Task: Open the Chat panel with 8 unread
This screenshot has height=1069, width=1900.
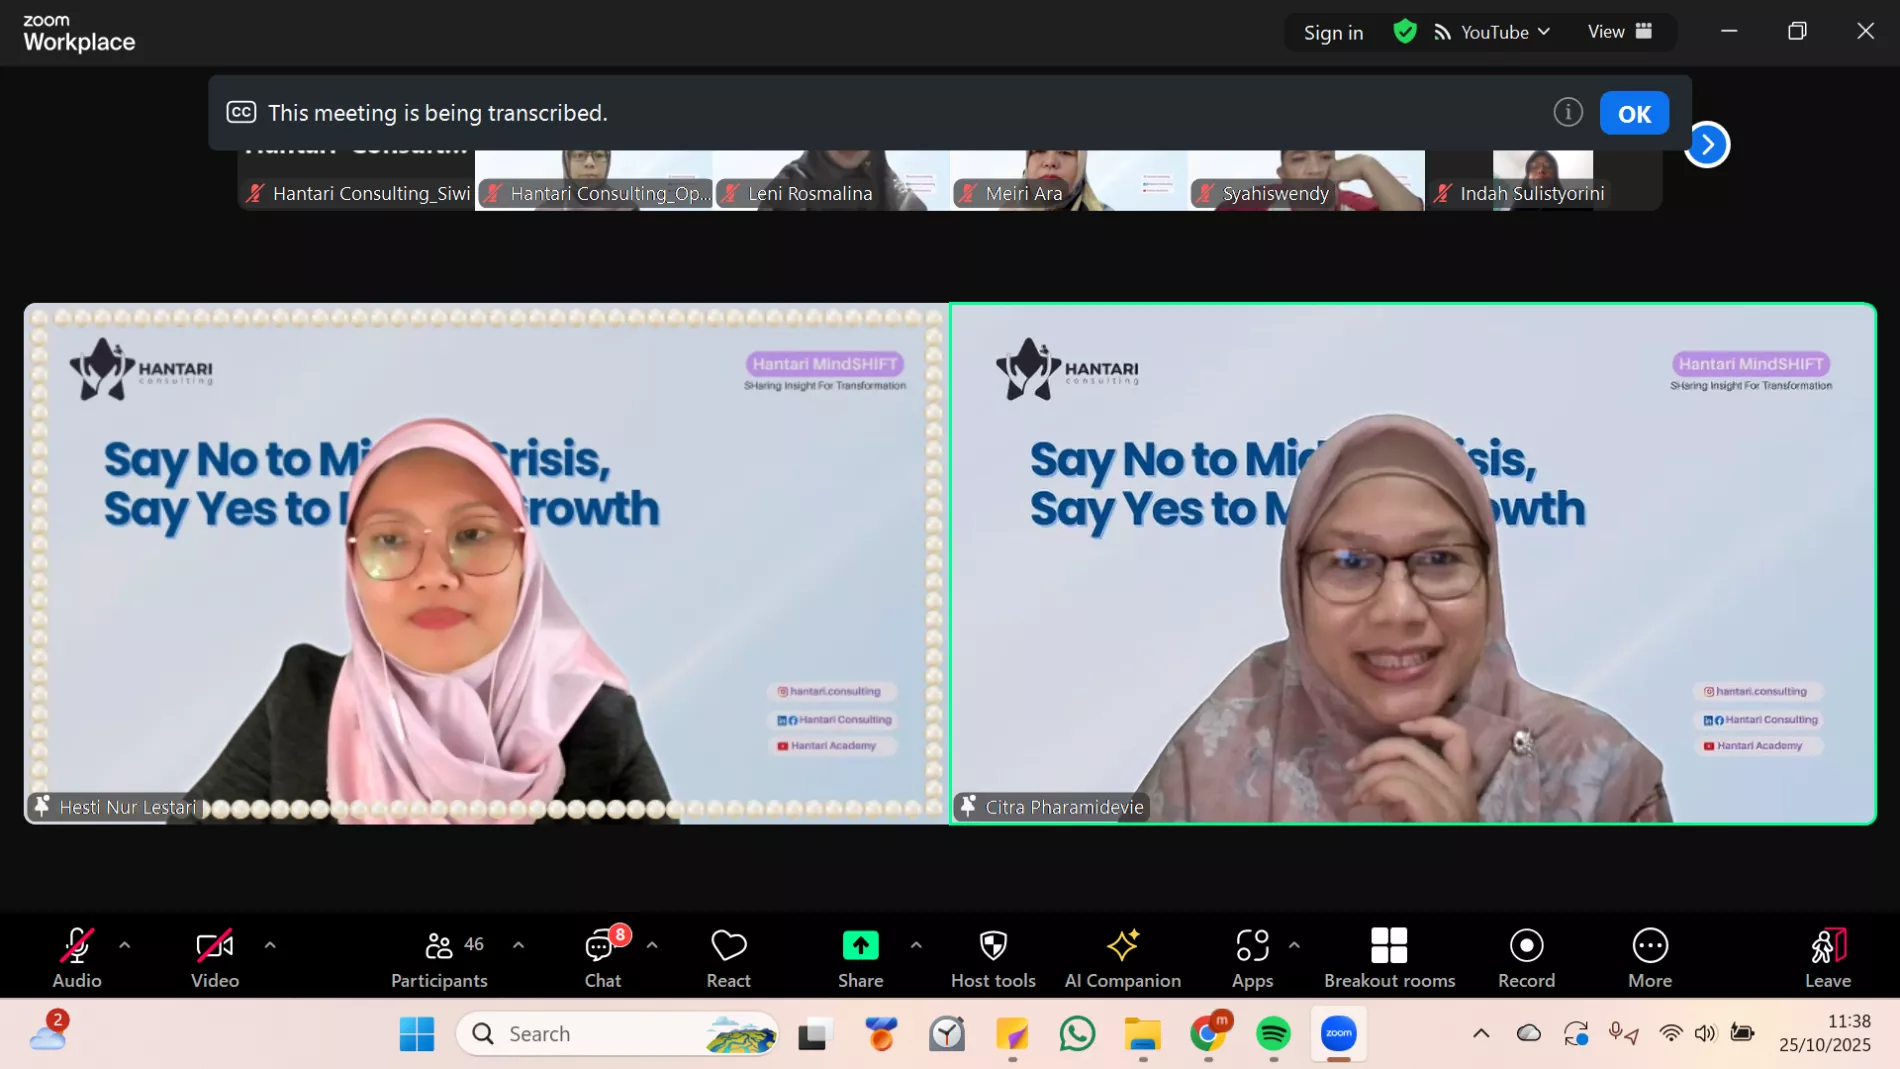Action: (x=602, y=956)
